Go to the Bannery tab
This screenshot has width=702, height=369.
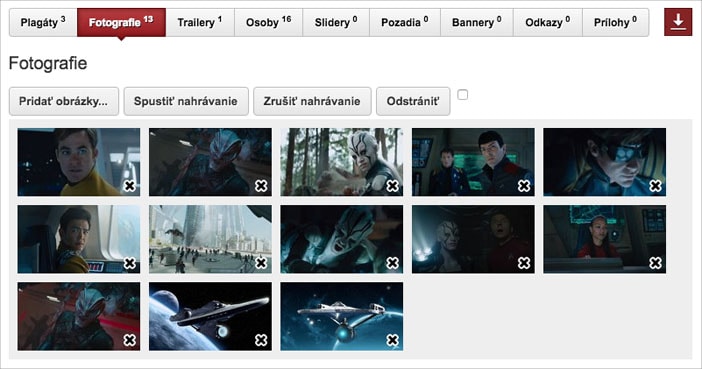pos(476,22)
